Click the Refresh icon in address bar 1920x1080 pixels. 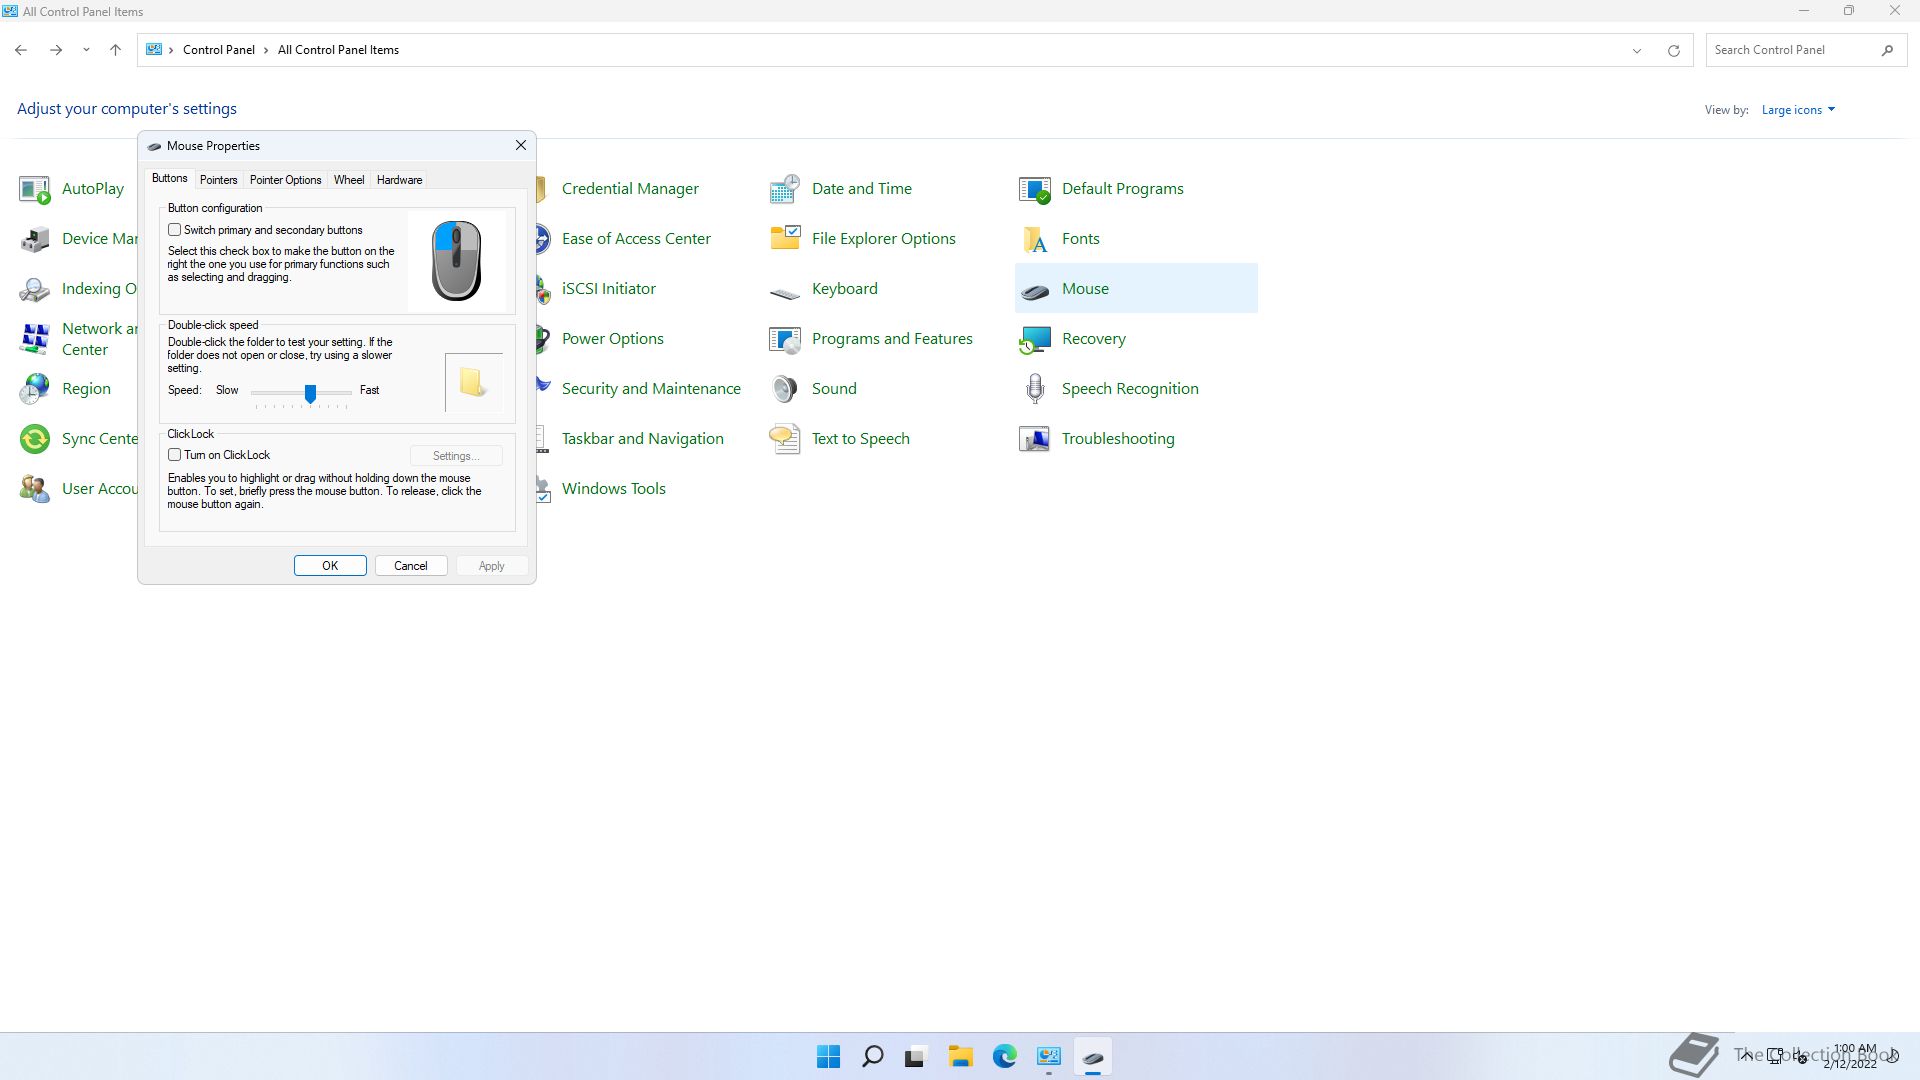click(1673, 50)
